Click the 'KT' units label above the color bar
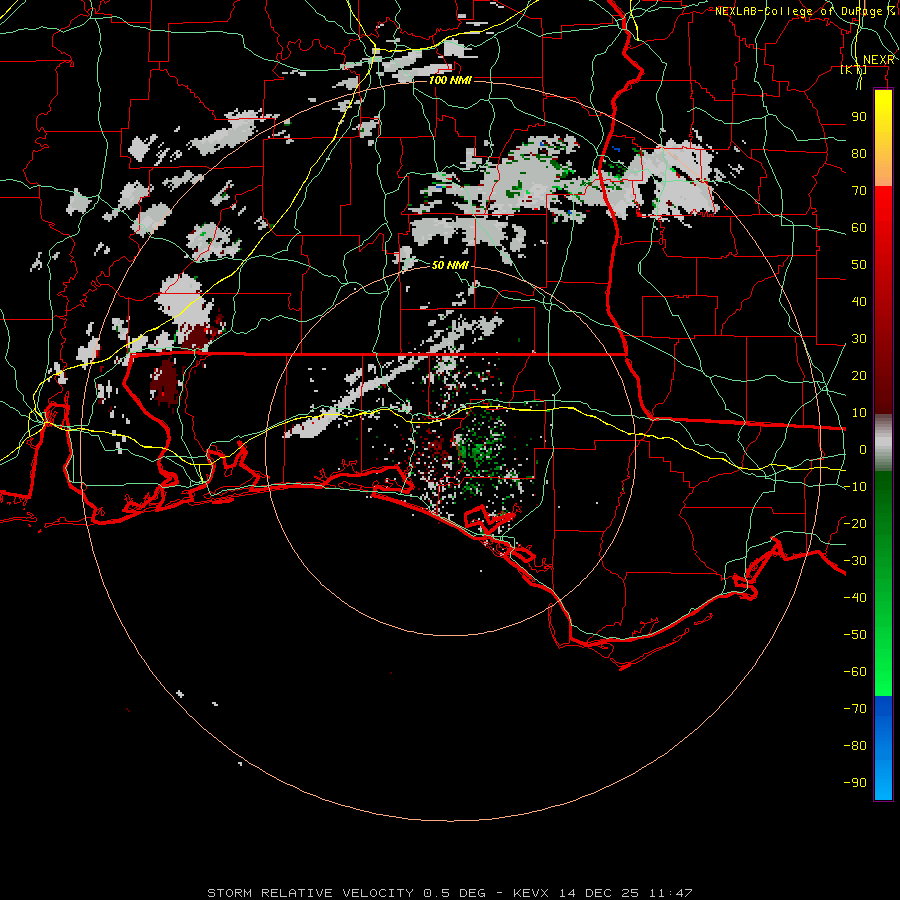 (x=854, y=69)
